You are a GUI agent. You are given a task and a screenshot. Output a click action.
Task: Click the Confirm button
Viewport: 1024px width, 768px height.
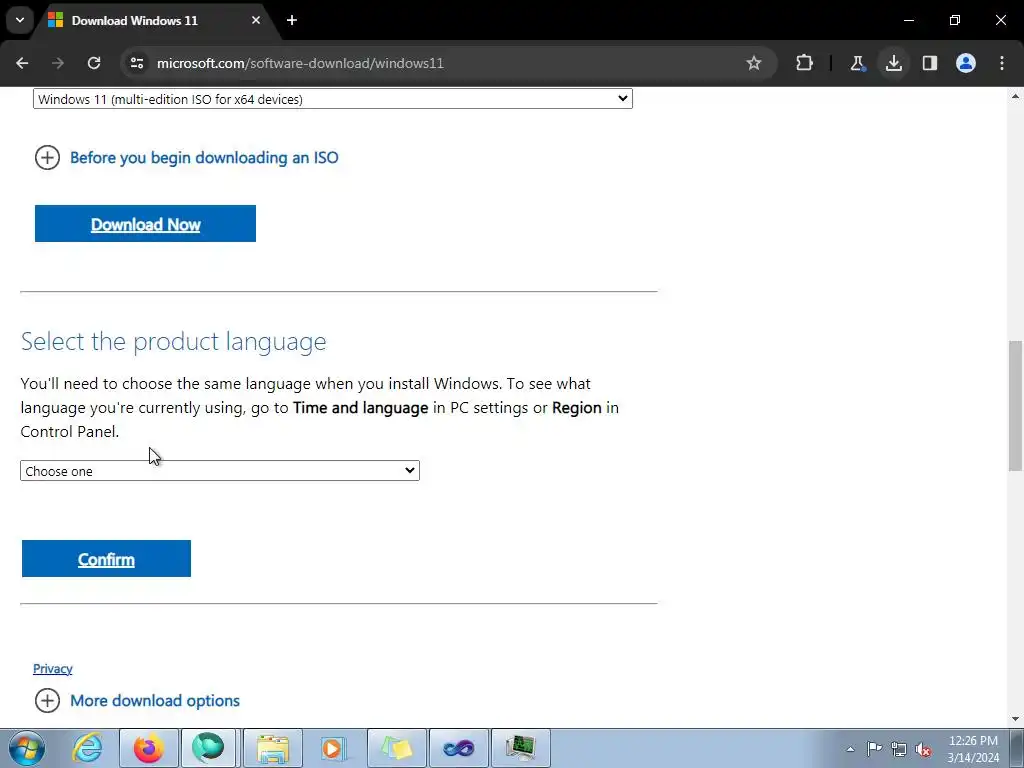[106, 559]
